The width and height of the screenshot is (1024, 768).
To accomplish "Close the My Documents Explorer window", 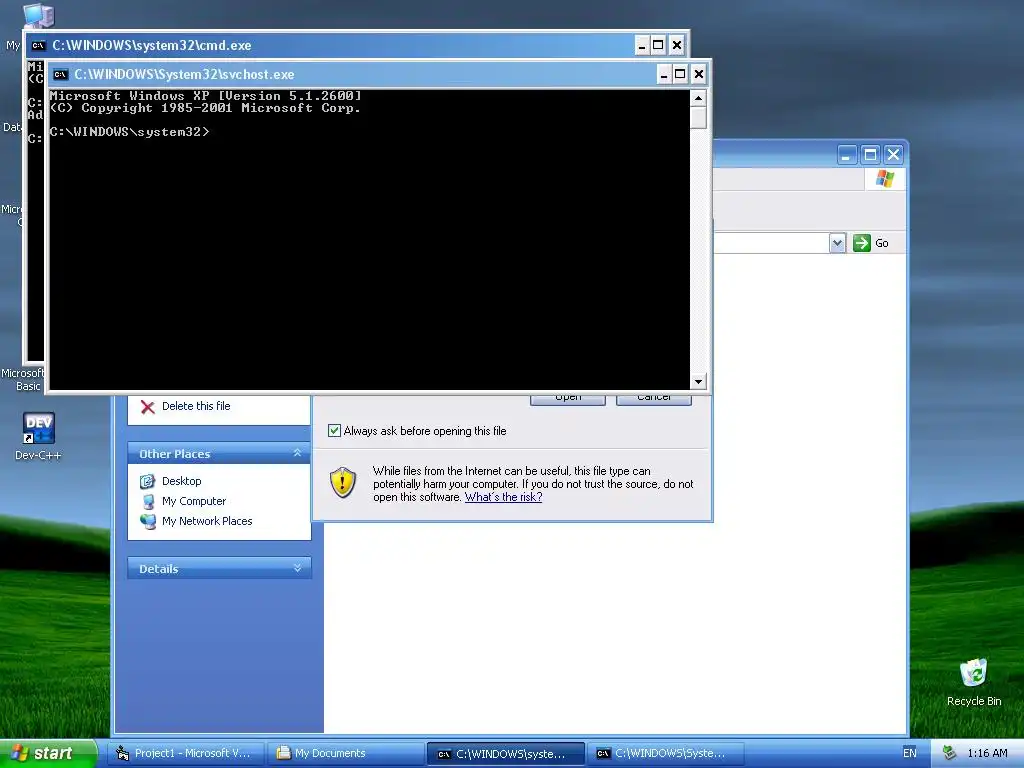I will click(893, 155).
